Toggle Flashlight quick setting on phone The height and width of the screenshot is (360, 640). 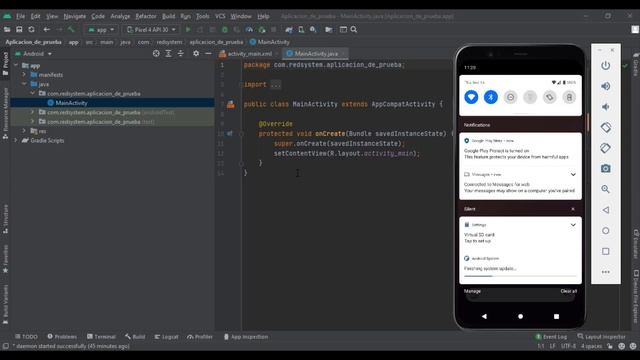pyautogui.click(x=530, y=97)
